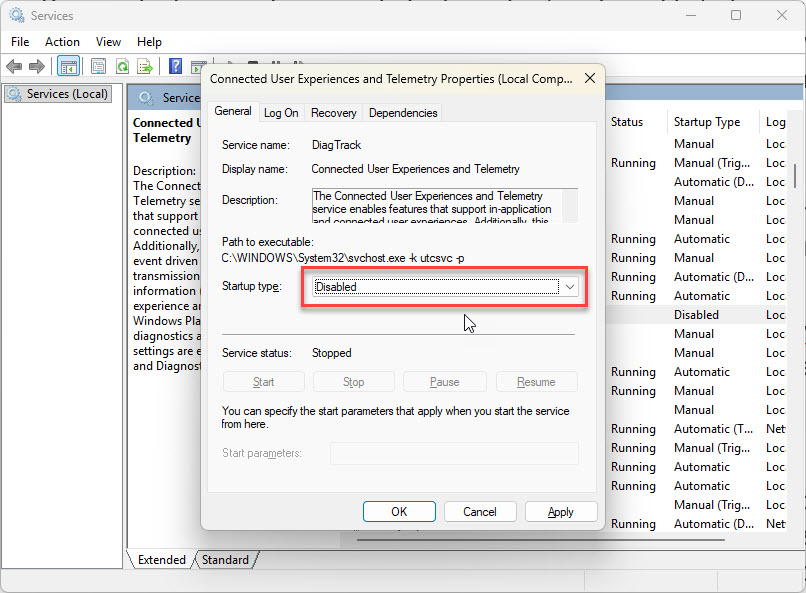Viewport: 806px width, 593px height.
Task: Click the display name Connected User Experiences text
Action: (415, 169)
